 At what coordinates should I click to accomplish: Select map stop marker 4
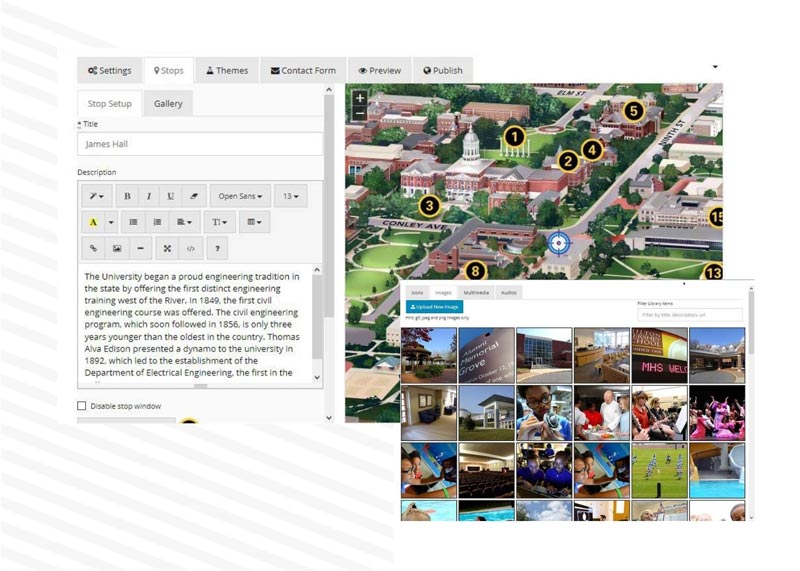pos(592,150)
